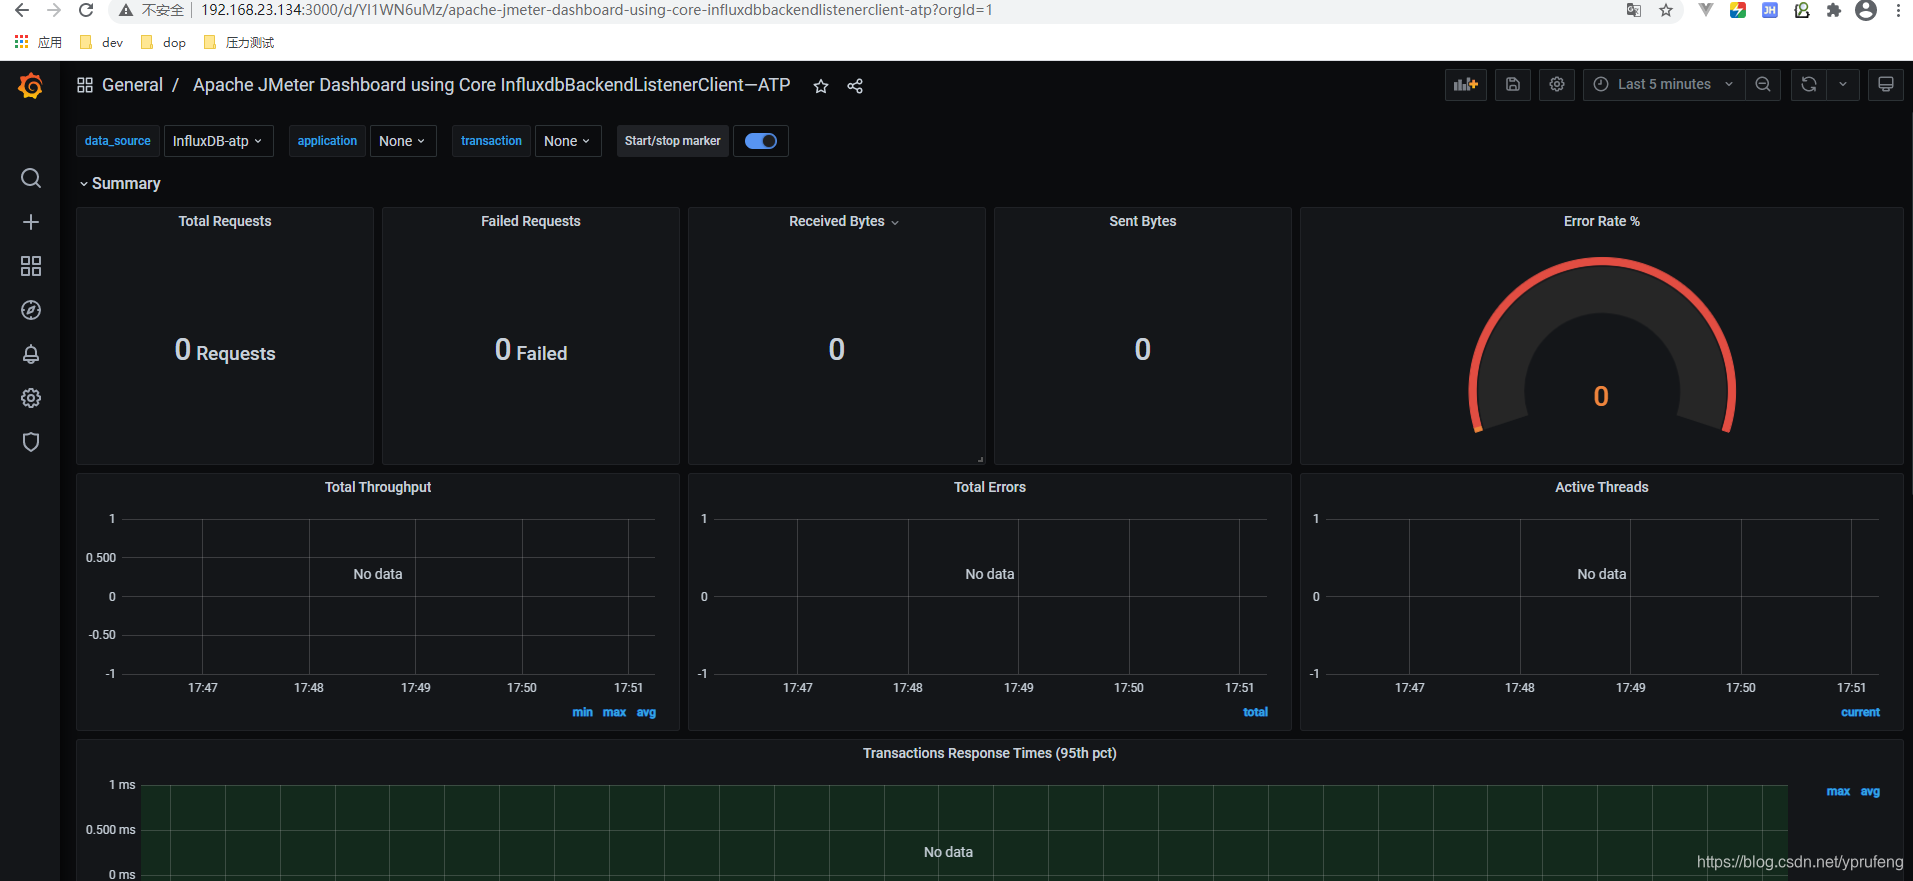Screen dimensions: 1913x881
Task: Open the Server Admin shield icon
Action: (31, 442)
